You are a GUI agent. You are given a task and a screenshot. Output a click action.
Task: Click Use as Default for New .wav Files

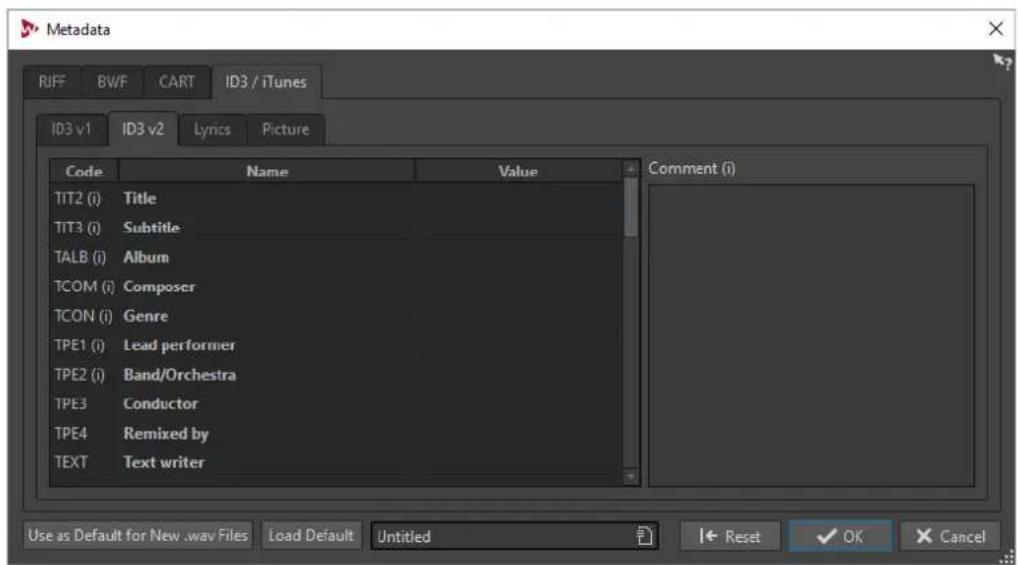(138, 536)
